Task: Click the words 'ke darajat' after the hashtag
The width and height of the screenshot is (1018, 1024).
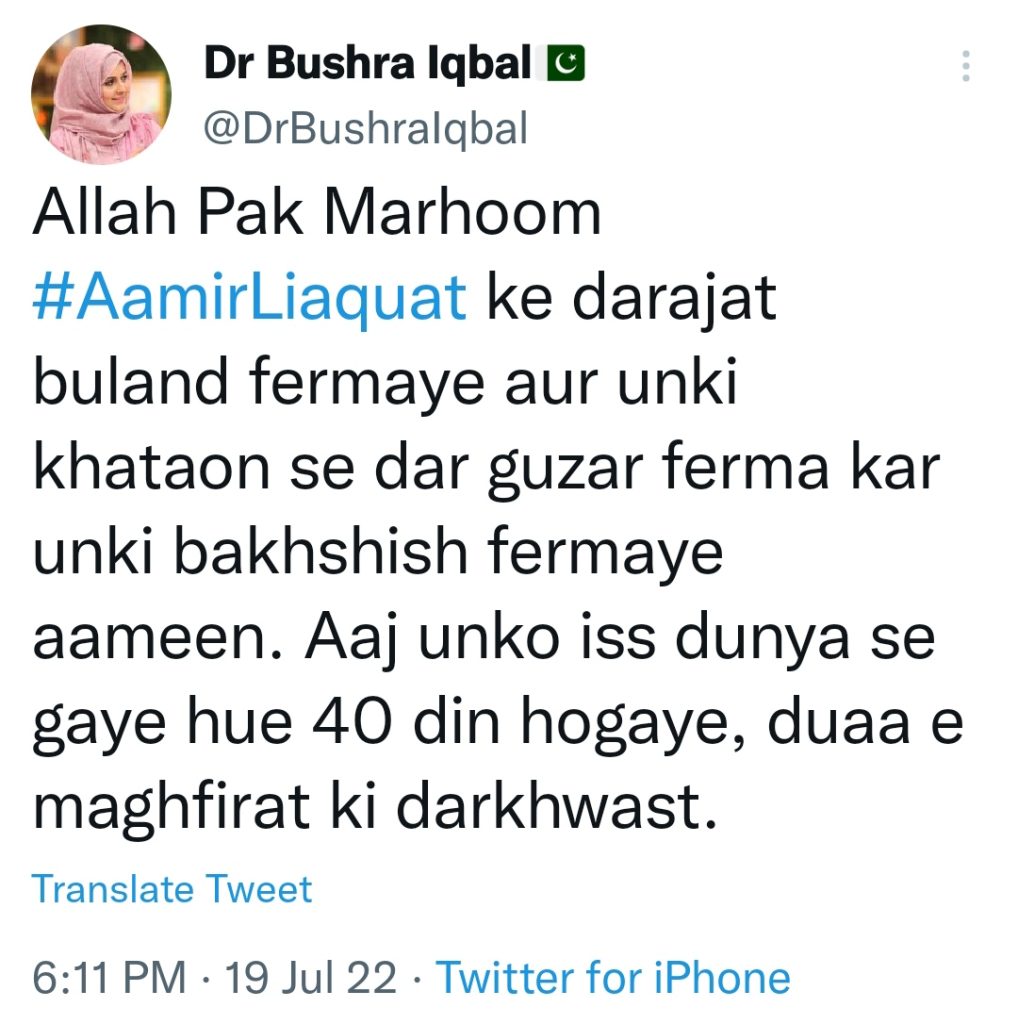Action: [x=631, y=298]
